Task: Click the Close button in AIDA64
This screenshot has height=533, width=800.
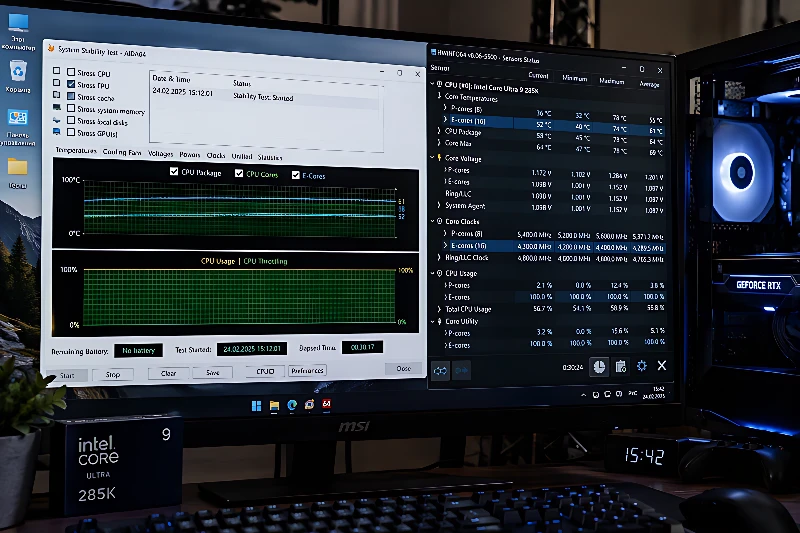Action: coord(404,368)
